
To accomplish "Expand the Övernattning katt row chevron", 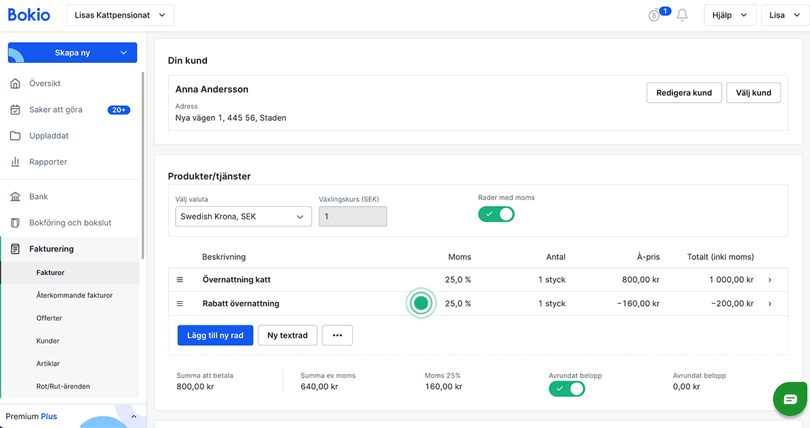I will pyautogui.click(x=770, y=280).
